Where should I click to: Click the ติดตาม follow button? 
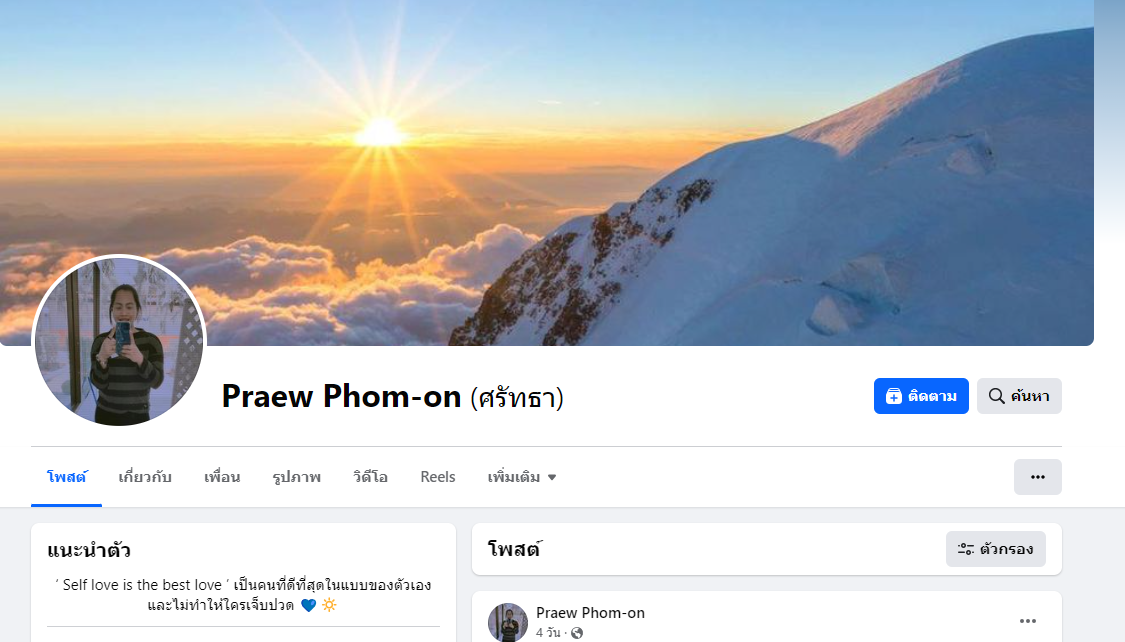coord(921,396)
